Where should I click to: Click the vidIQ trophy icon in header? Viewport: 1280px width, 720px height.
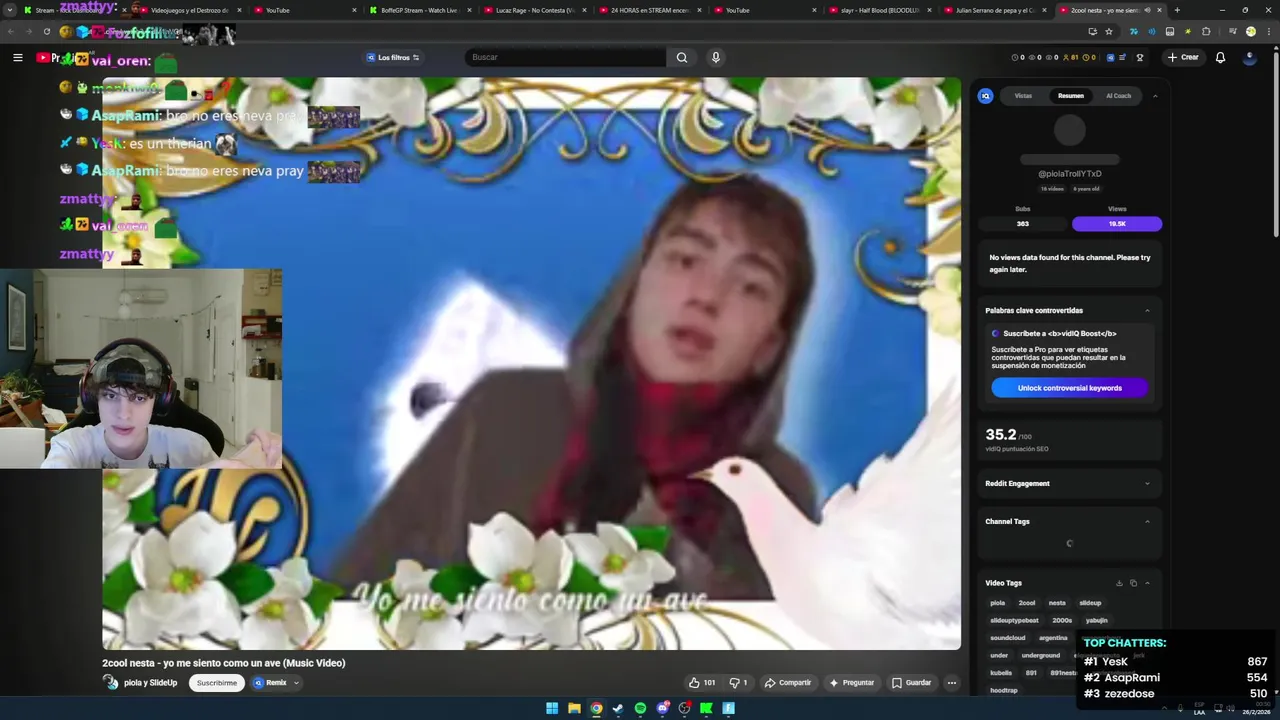(x=1139, y=57)
